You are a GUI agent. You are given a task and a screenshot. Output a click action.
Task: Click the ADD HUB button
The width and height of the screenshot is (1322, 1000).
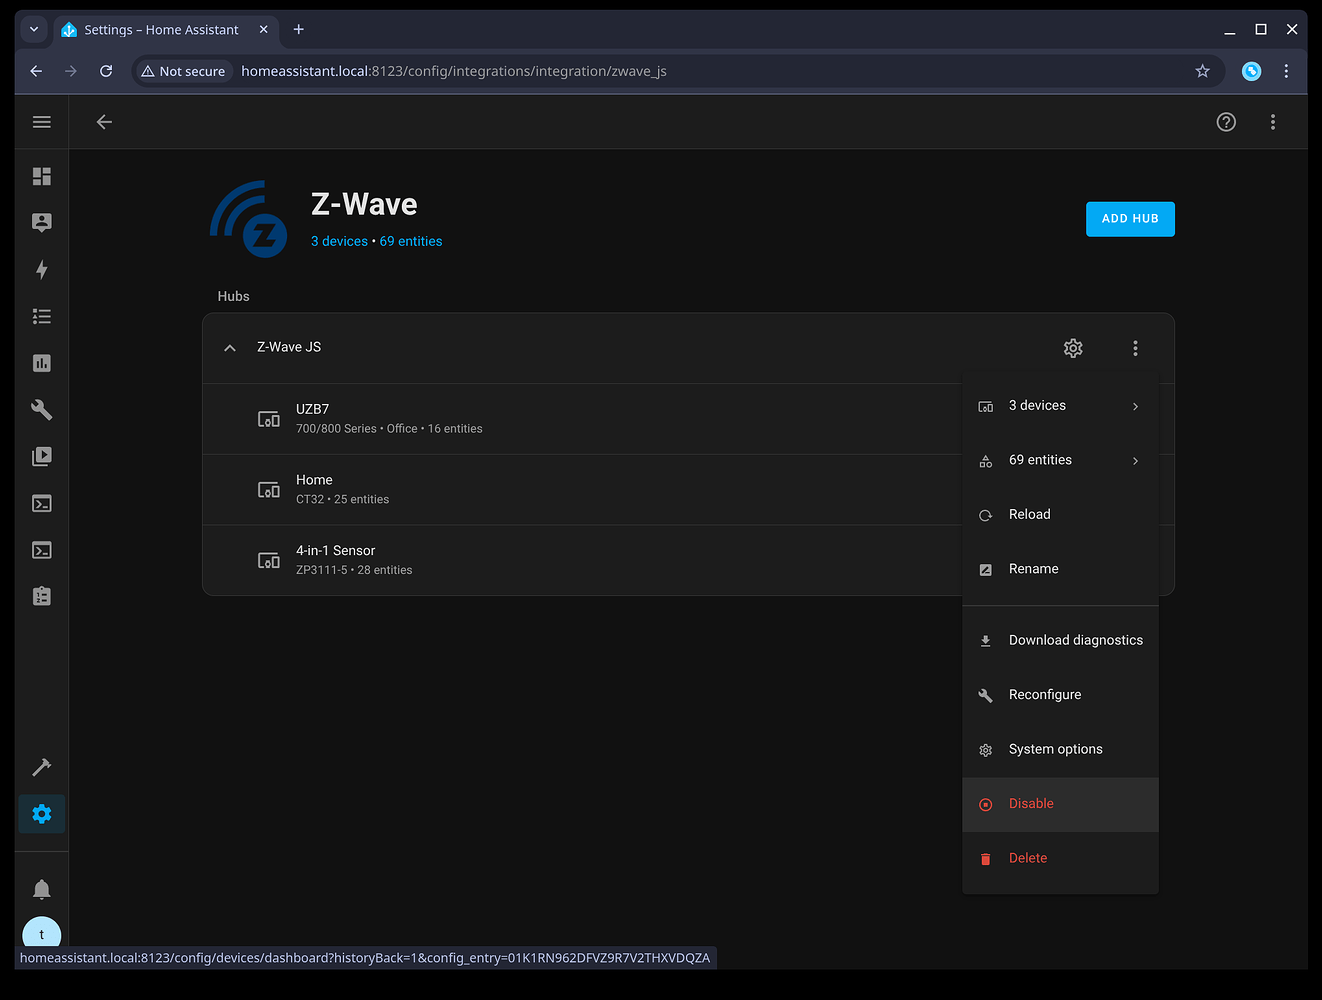coord(1130,218)
